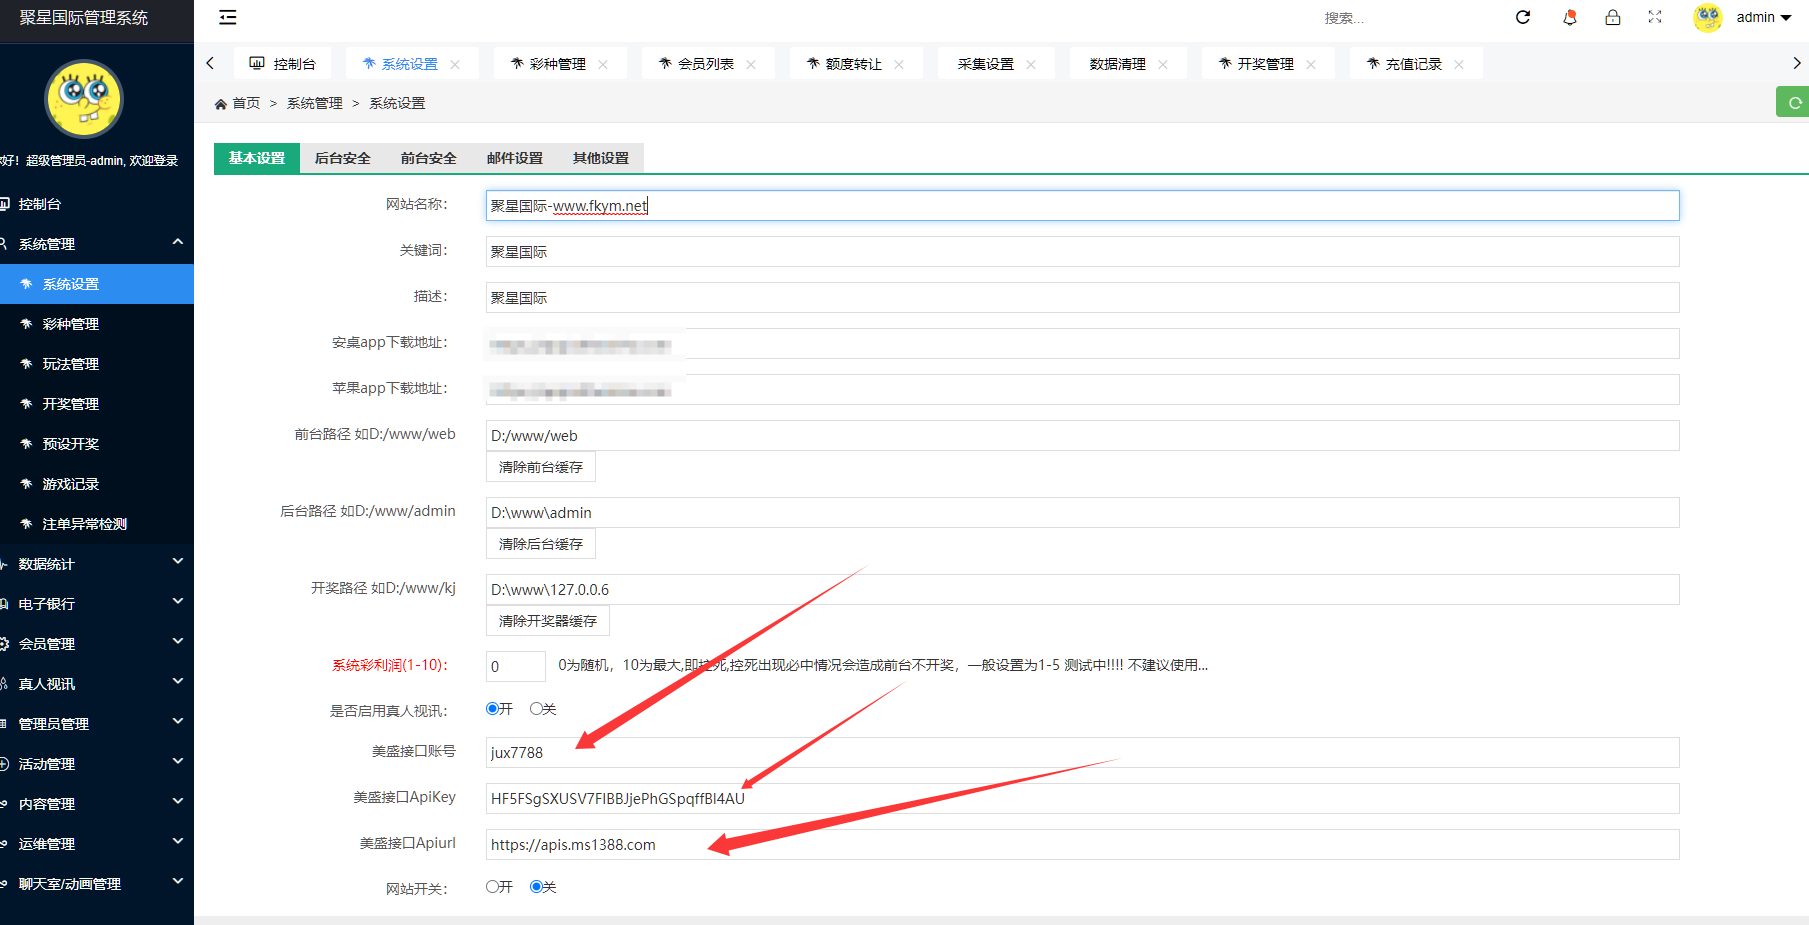Switch to the 邮件设置 tab
Image resolution: width=1809 pixels, height=925 pixels.
click(514, 157)
